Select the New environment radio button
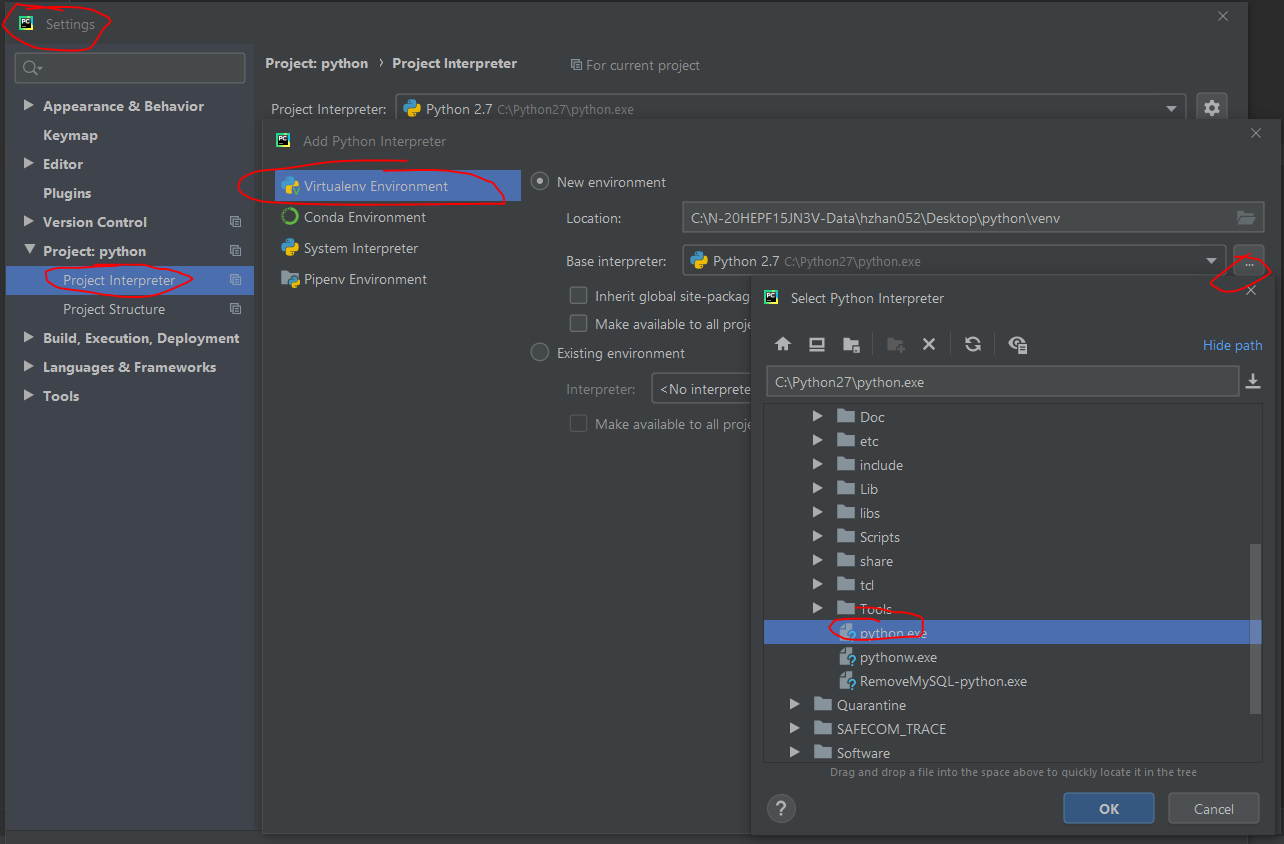1284x844 pixels. 540,182
